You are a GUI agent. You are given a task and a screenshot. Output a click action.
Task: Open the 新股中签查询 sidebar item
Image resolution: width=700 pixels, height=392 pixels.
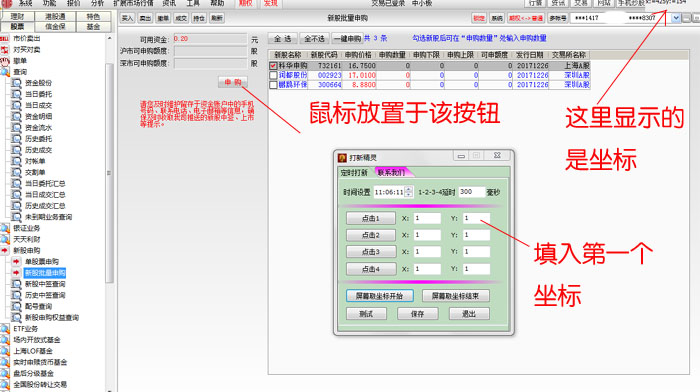[x=45, y=284]
